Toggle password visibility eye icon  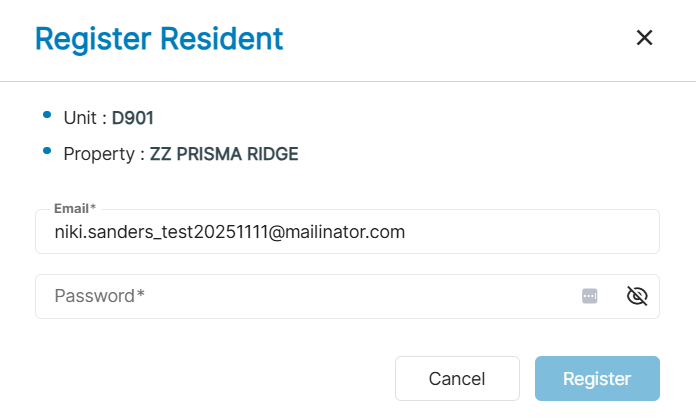637,296
